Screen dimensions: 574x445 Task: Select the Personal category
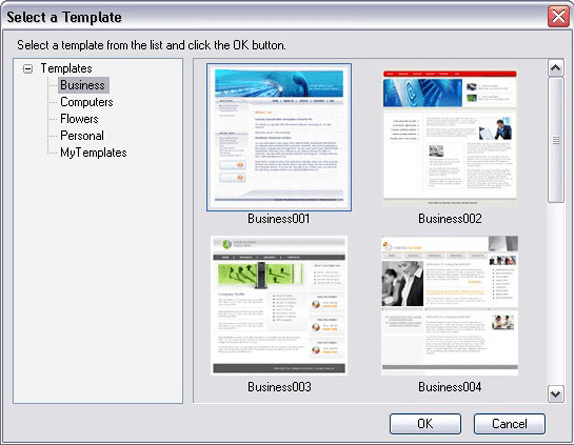82,135
